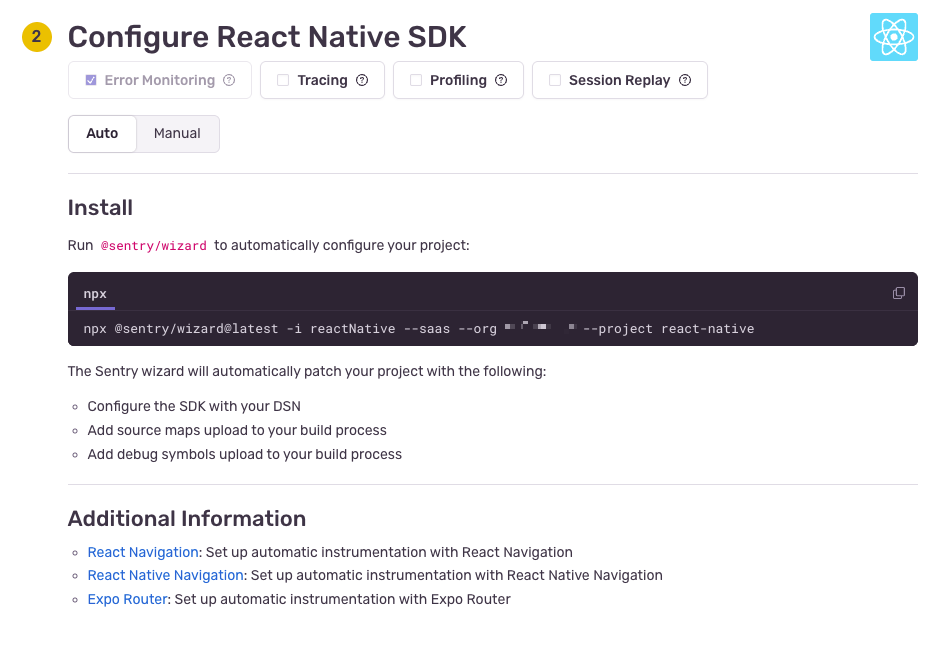Click the React logo icon

[893, 37]
